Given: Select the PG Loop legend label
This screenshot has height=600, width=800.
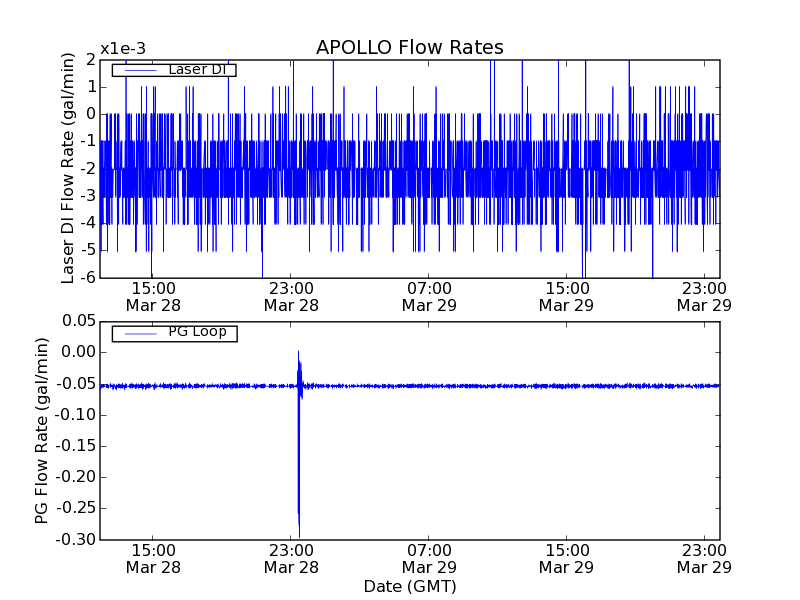Looking at the screenshot, I should pyautogui.click(x=197, y=332).
